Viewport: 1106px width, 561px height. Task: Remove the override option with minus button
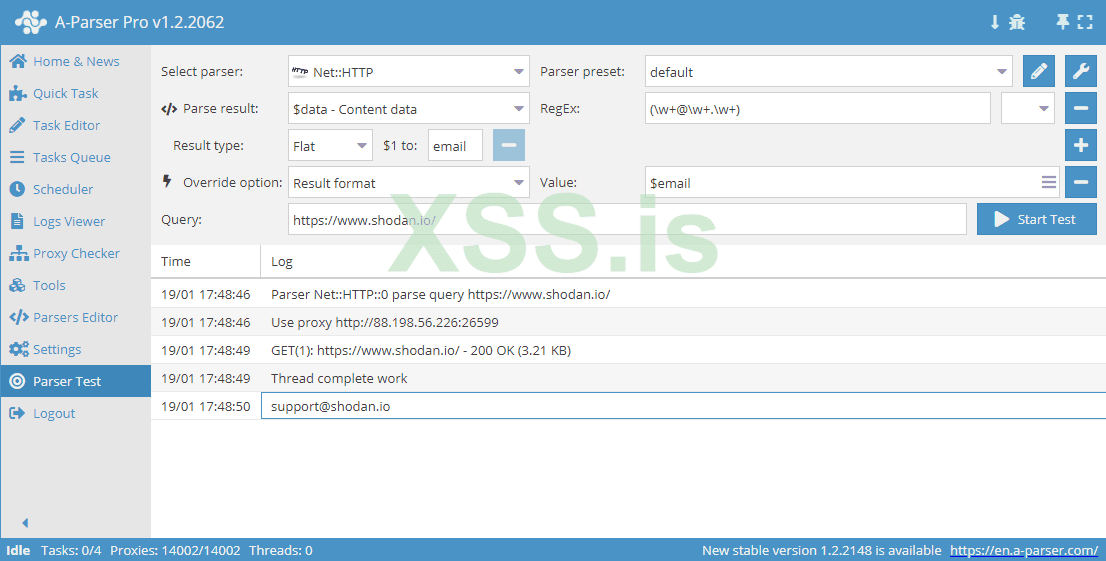1081,182
